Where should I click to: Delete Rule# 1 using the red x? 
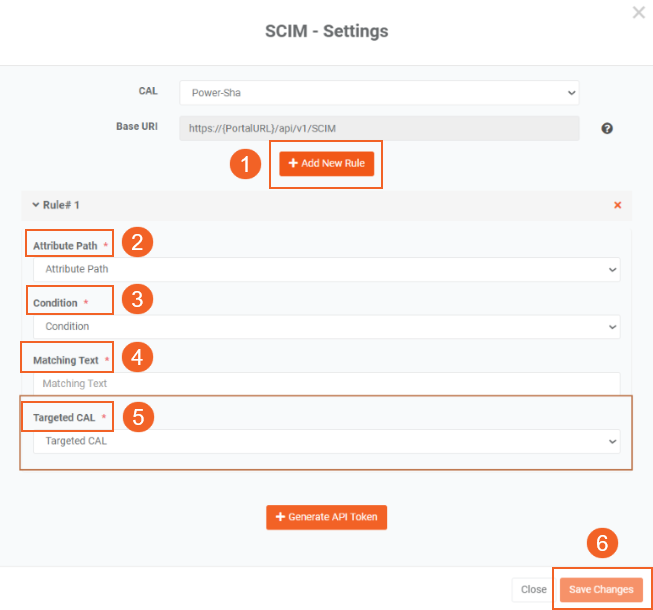click(617, 205)
